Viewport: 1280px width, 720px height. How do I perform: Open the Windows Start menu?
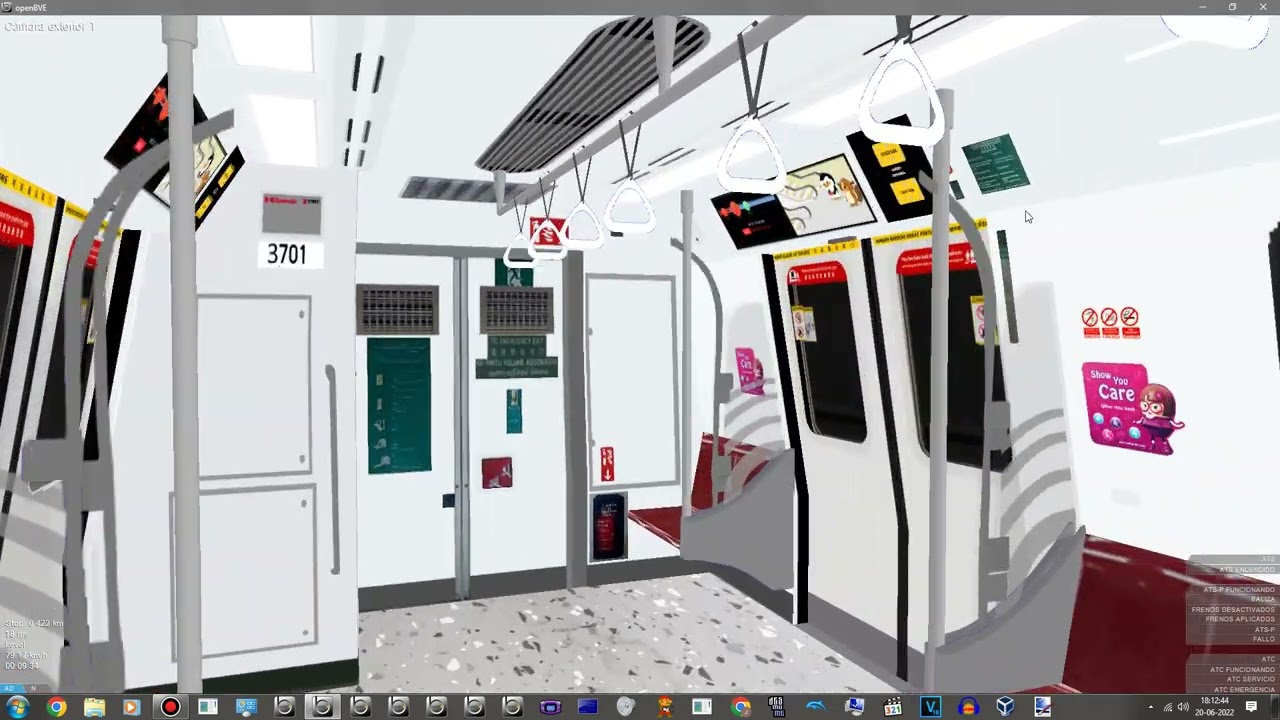(17, 707)
